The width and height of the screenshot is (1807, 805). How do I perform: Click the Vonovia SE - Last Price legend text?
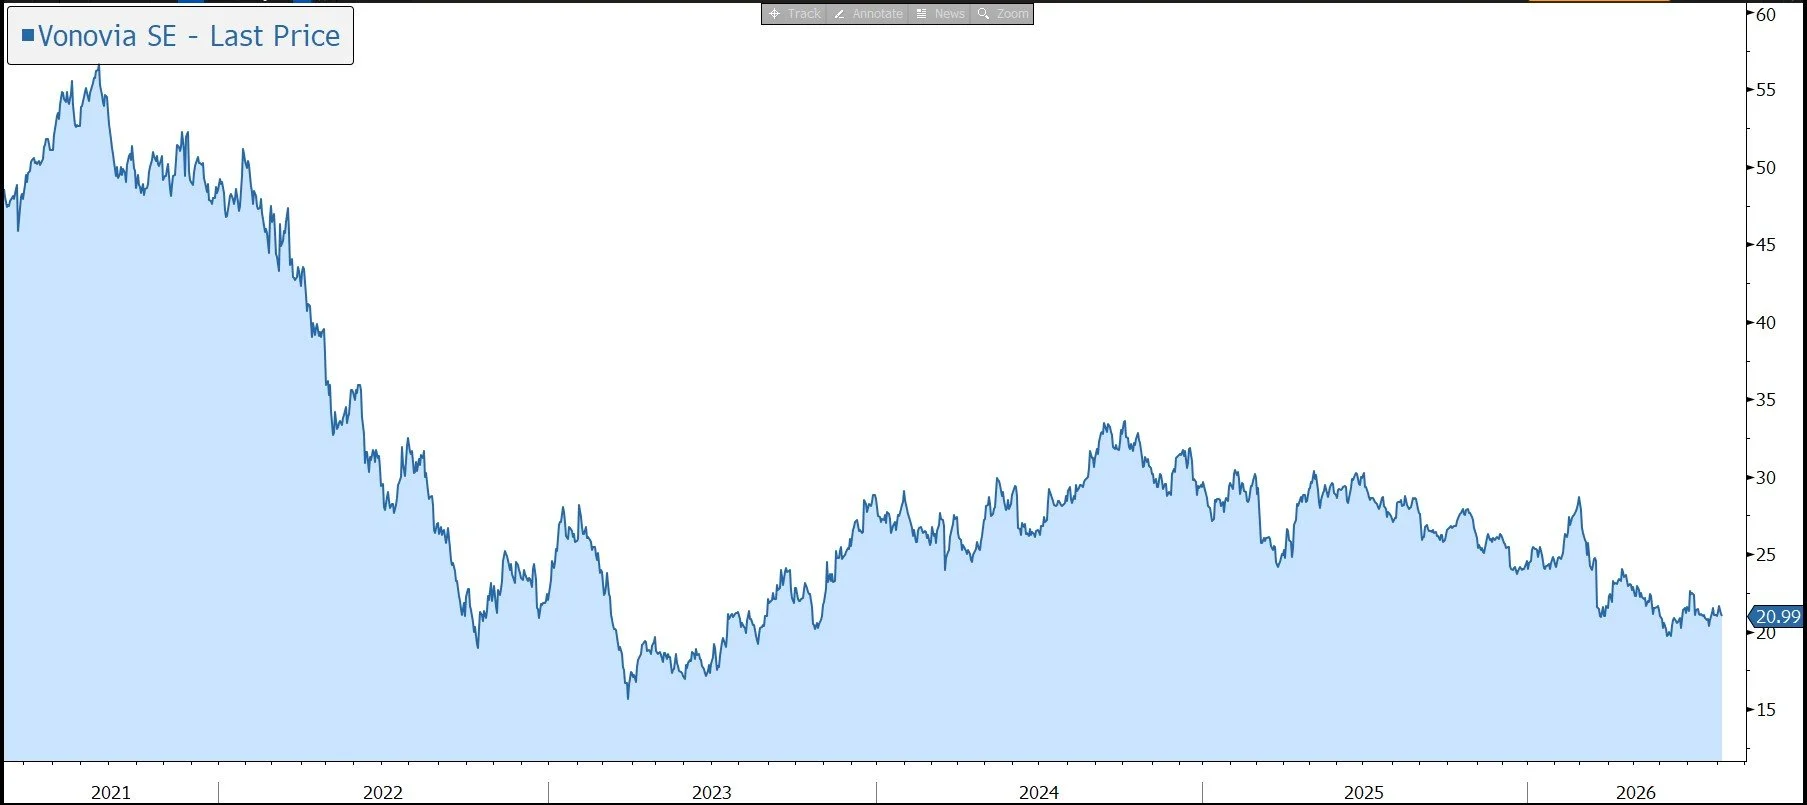point(189,36)
